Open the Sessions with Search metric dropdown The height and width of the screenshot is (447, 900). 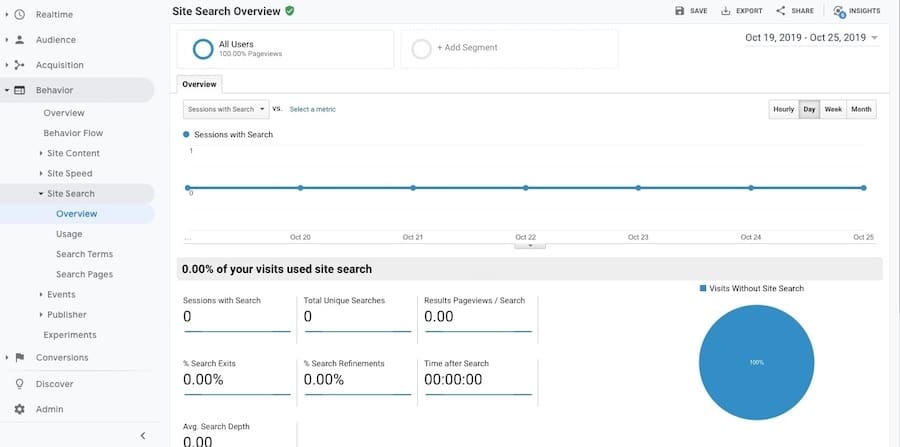225,109
